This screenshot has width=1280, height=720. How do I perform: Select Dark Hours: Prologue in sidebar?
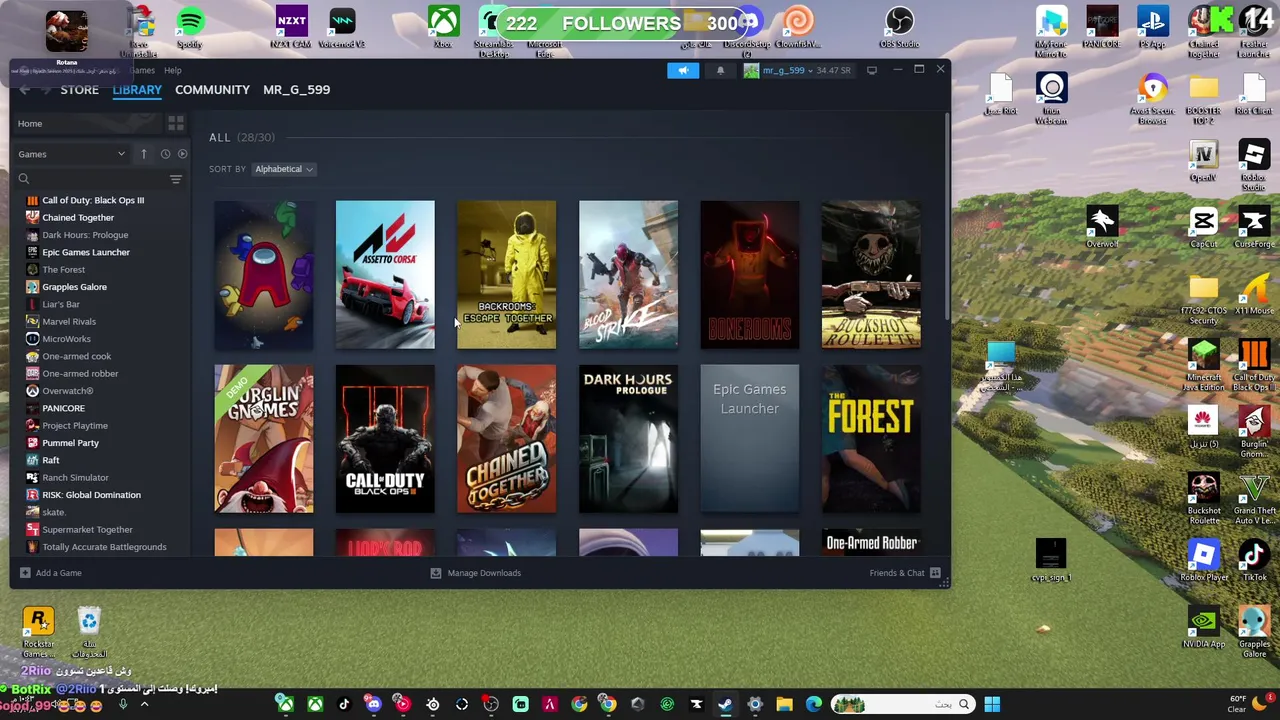[x=85, y=235]
